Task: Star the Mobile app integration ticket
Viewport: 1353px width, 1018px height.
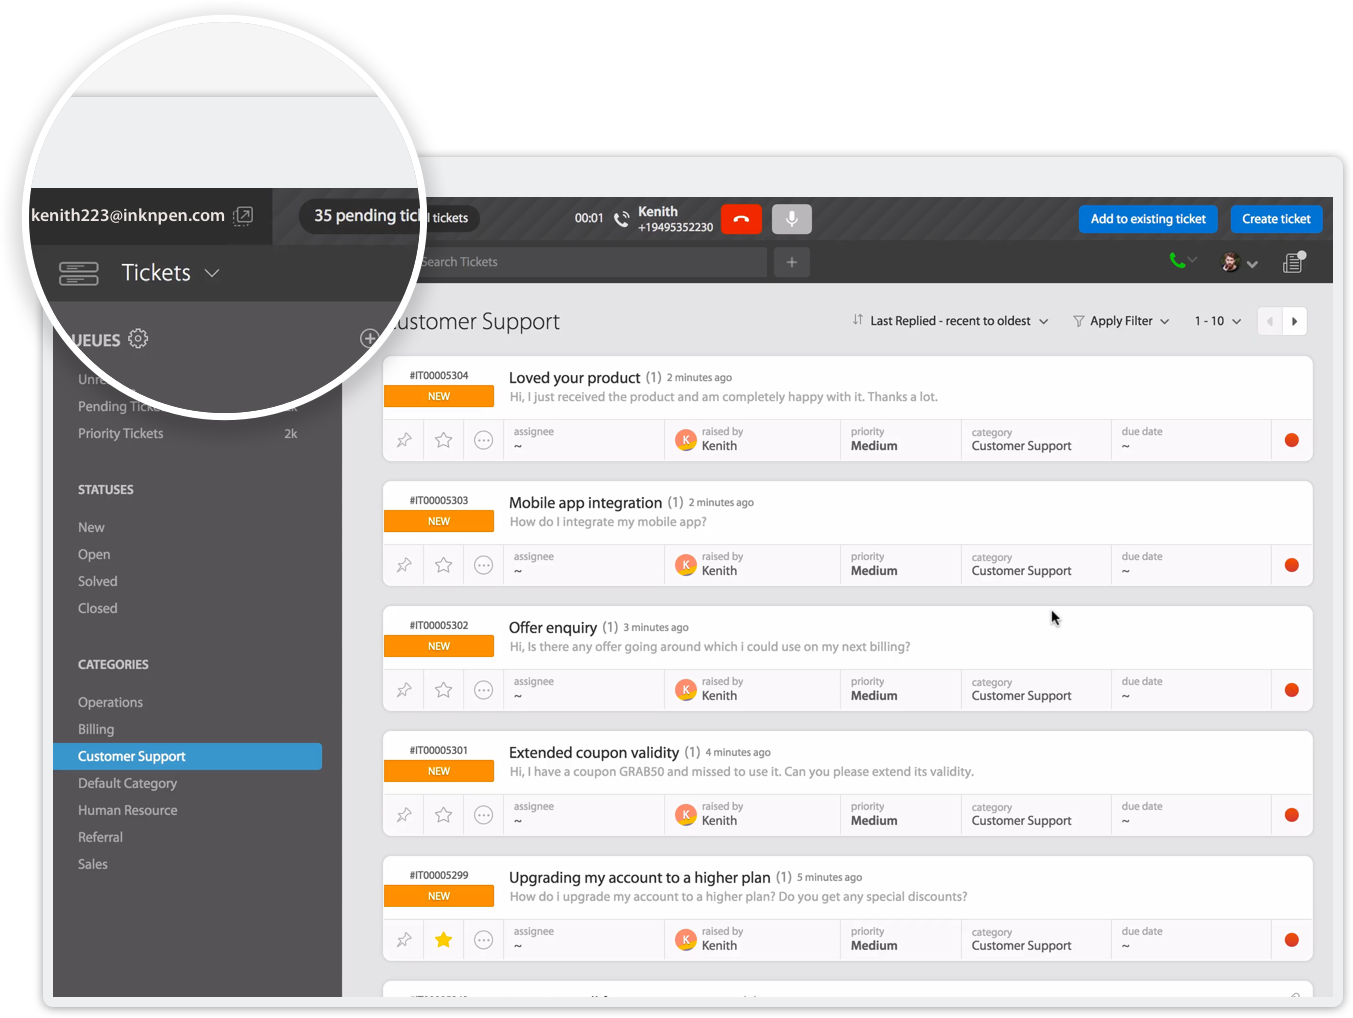Action: pos(444,565)
